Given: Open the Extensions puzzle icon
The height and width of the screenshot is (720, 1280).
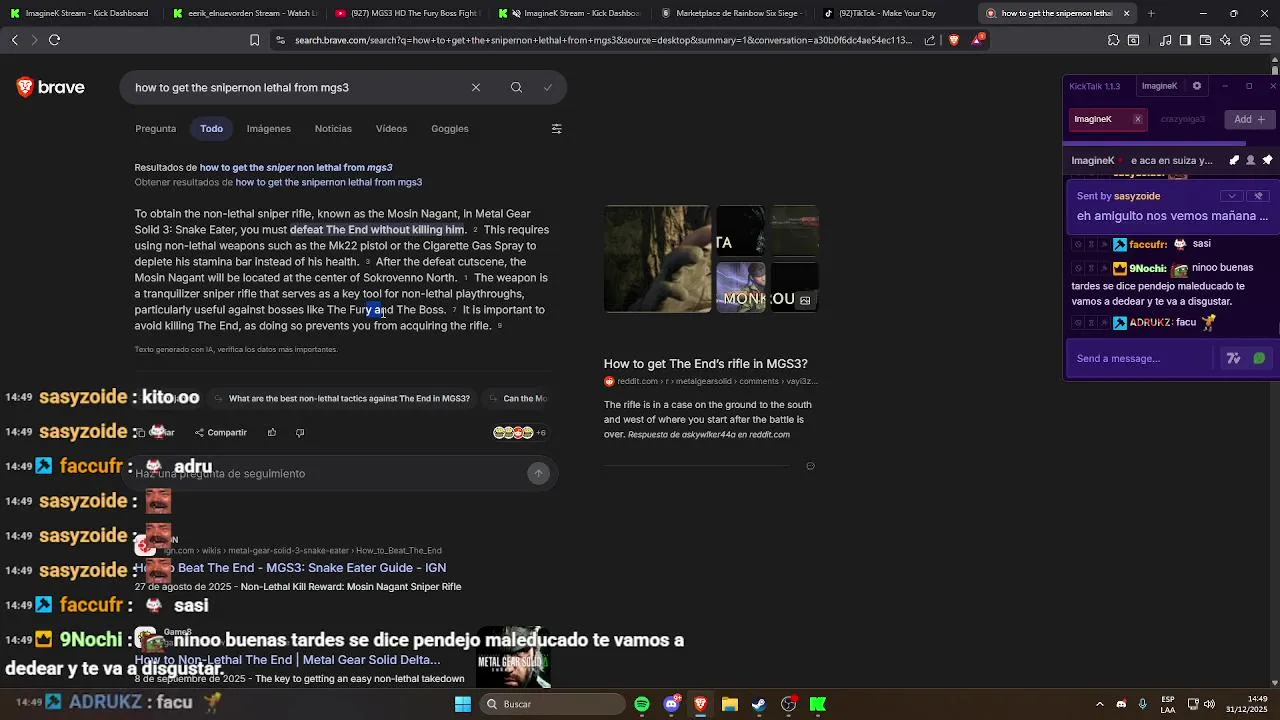Looking at the screenshot, I should (x=1113, y=40).
